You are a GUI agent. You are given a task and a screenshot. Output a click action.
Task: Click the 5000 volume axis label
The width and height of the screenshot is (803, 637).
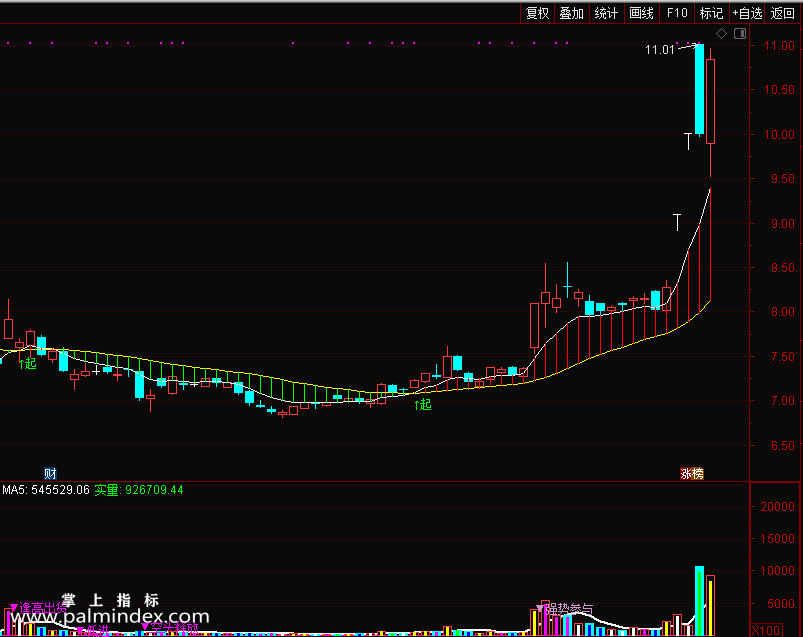780,604
